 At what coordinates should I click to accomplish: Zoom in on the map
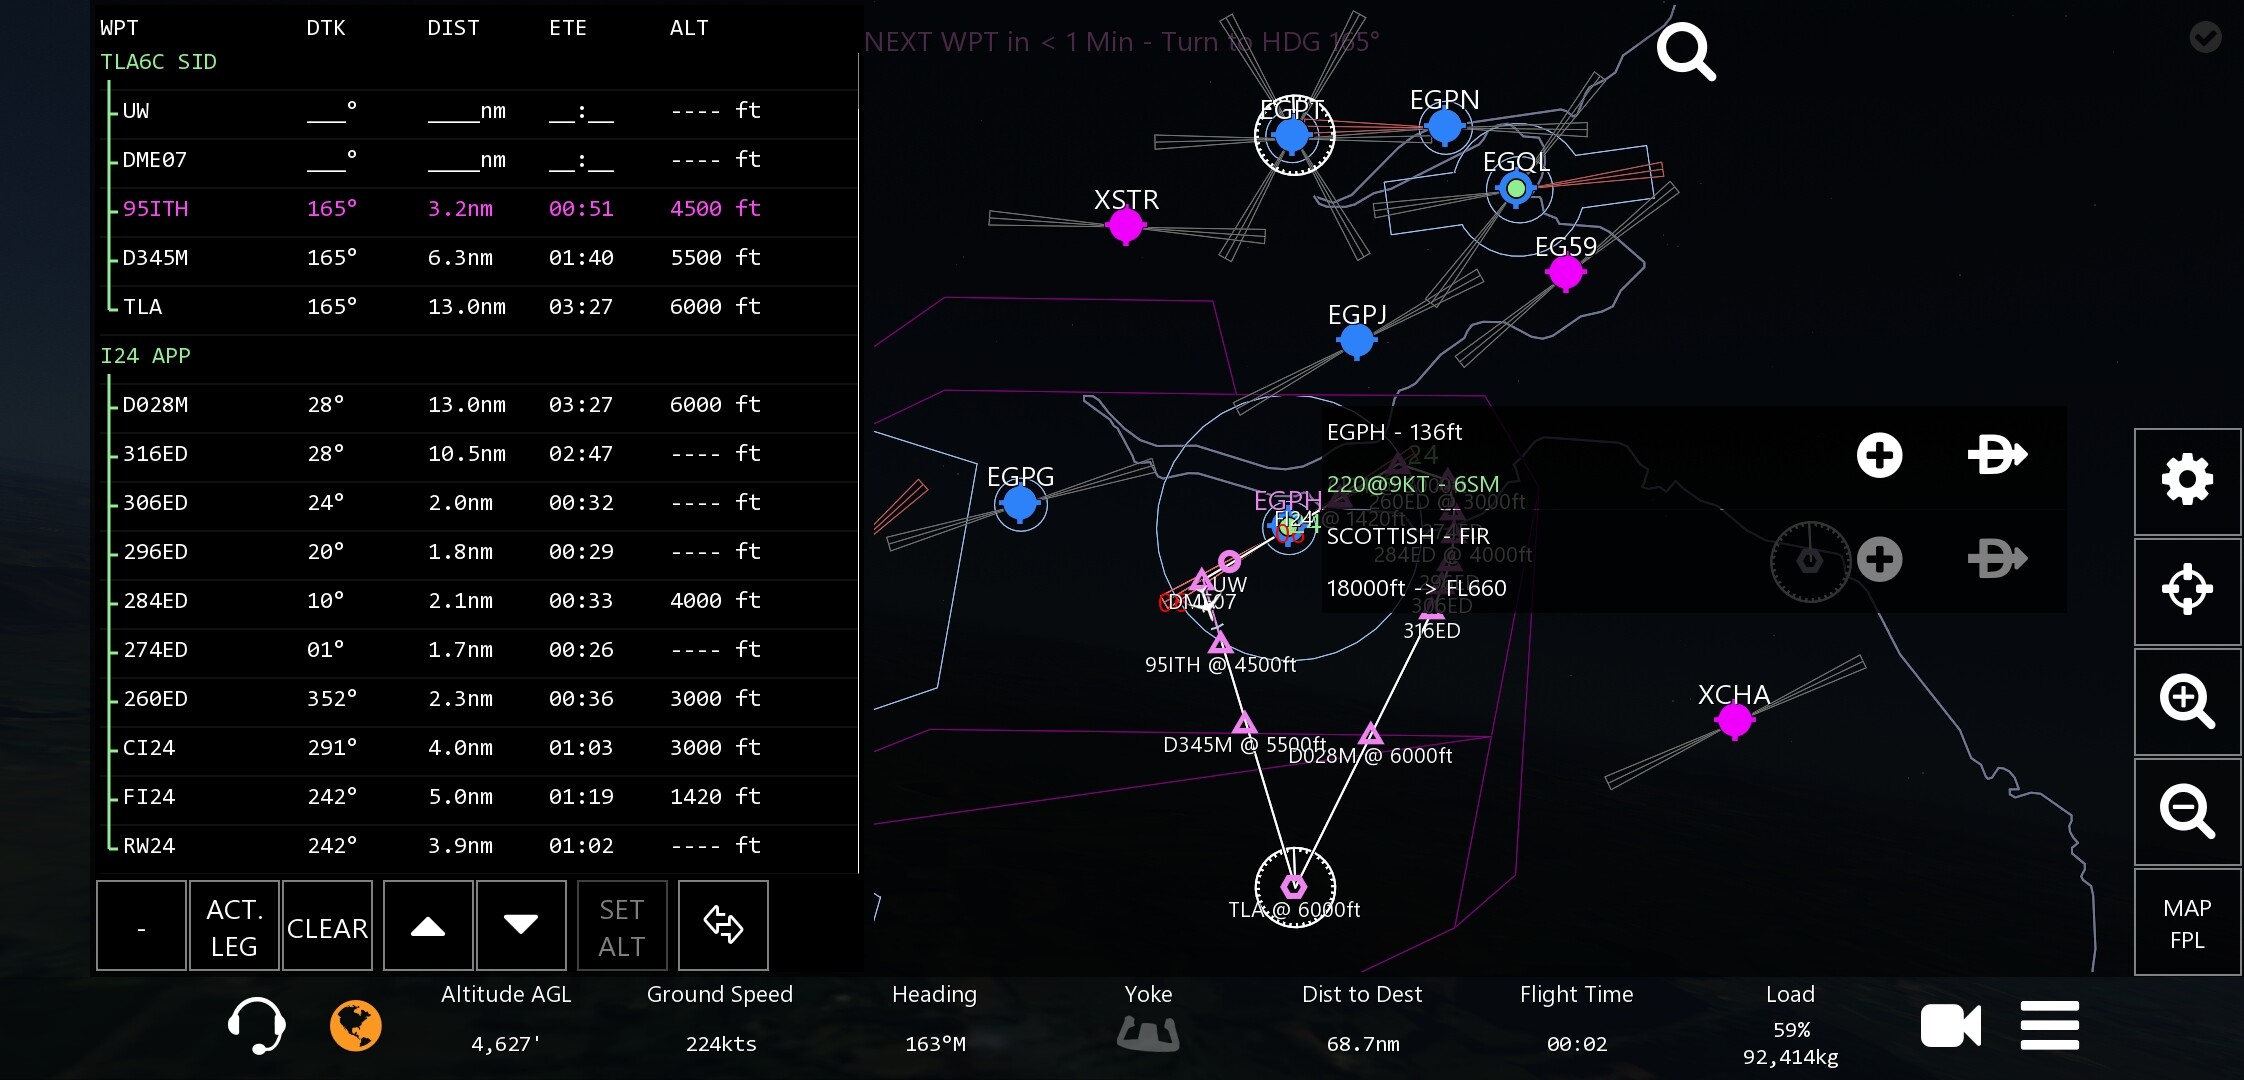(x=2187, y=701)
